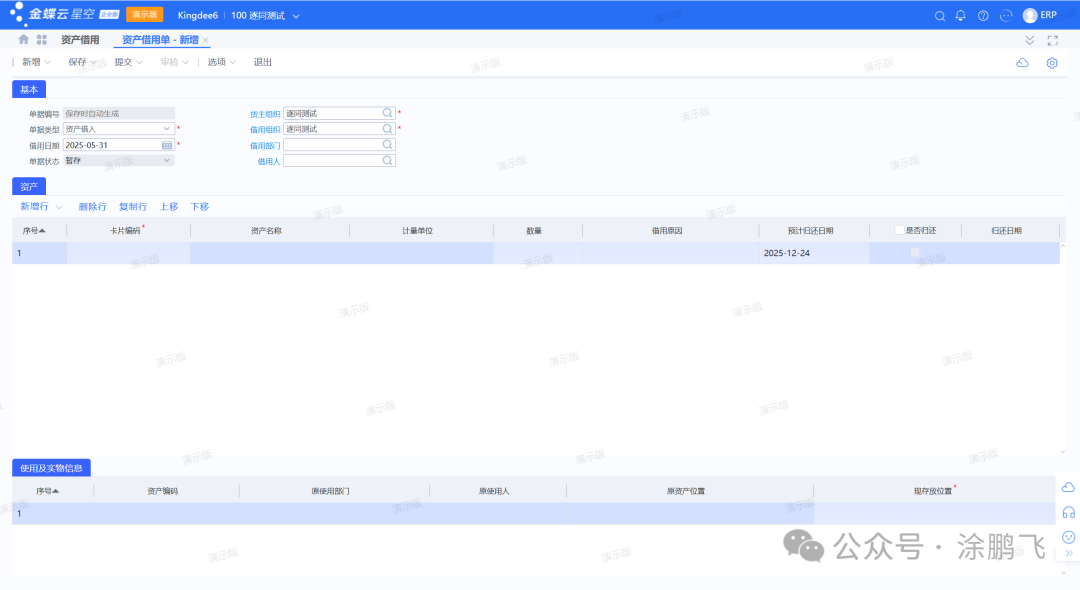Viewport: 1080px width, 590px height.
Task: Click the notification bell icon
Action: click(x=961, y=16)
